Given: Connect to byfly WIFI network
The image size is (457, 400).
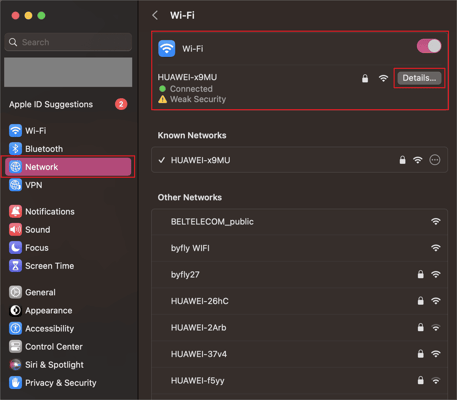Looking at the screenshot, I should click(x=299, y=248).
